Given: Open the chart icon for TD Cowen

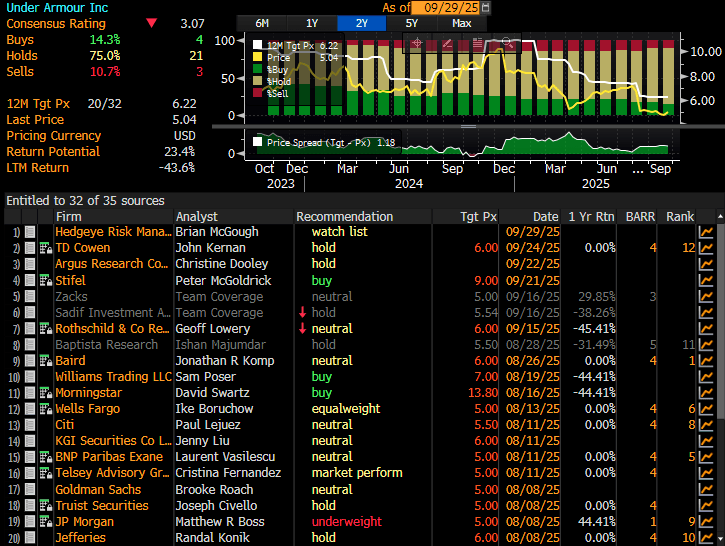Looking at the screenshot, I should (x=706, y=248).
